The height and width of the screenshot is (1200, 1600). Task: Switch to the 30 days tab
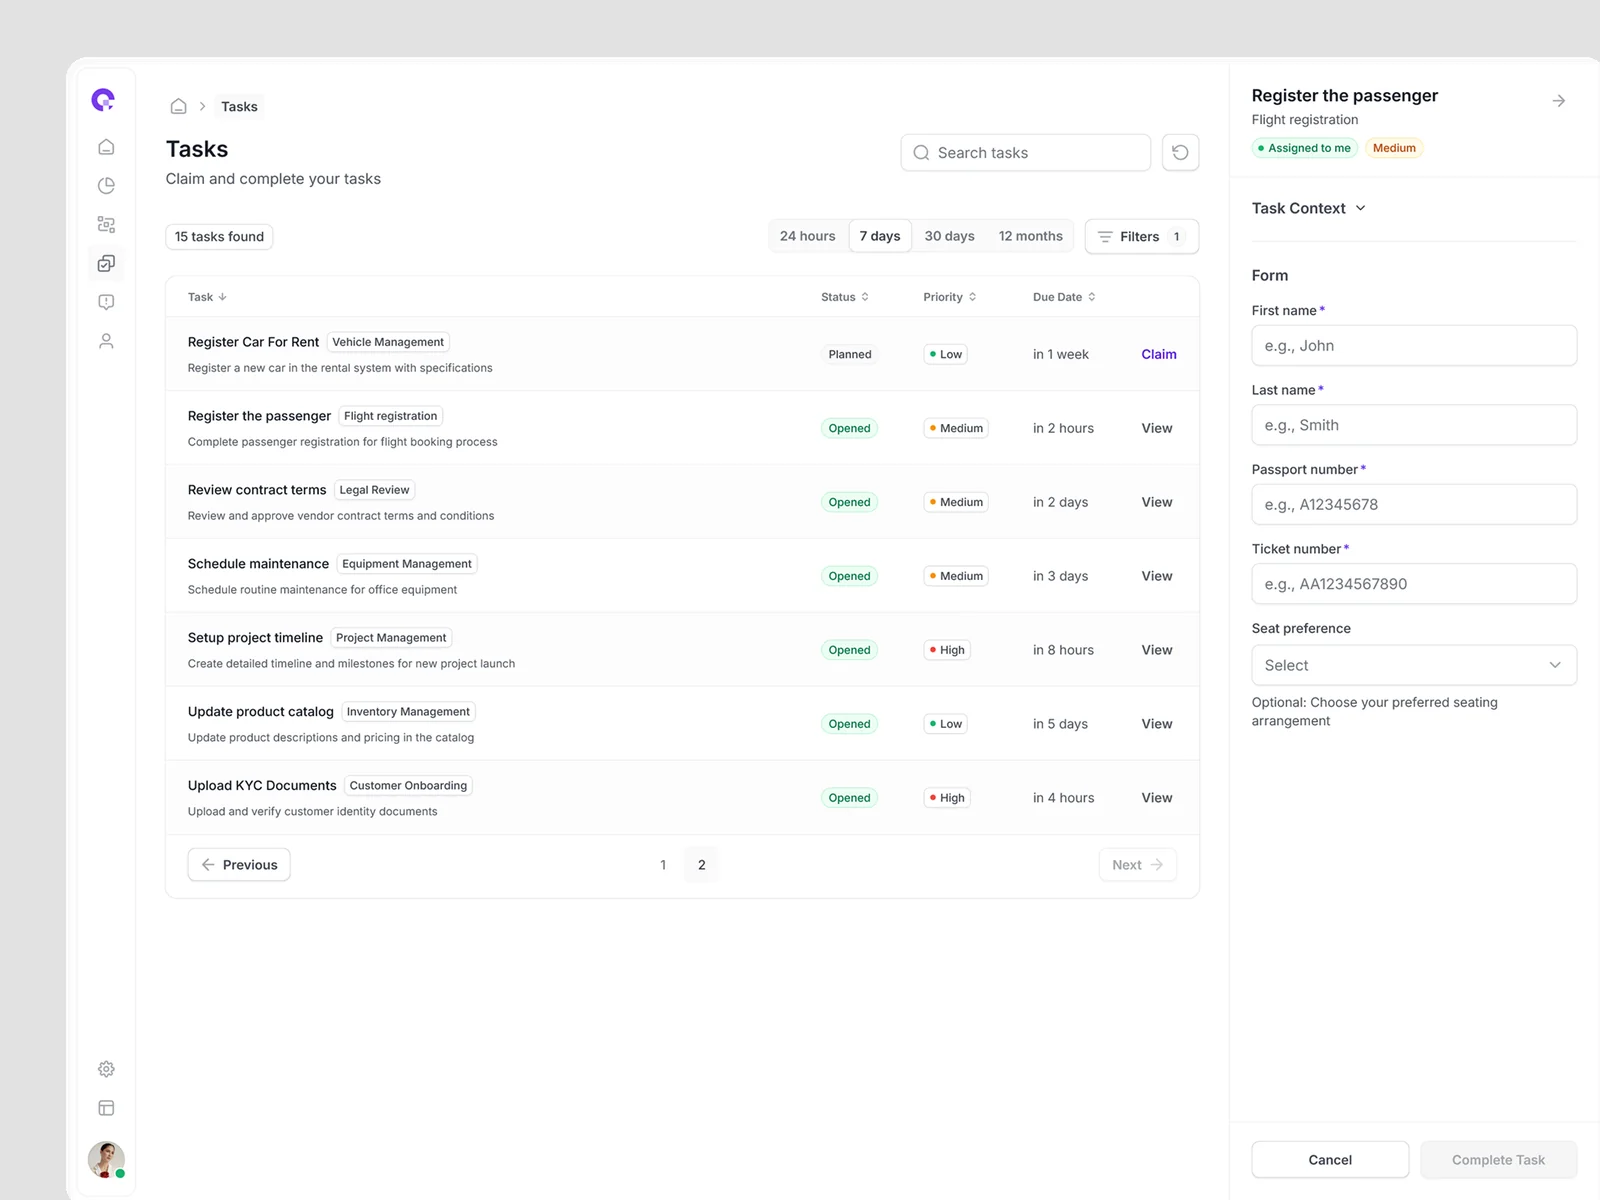coord(949,236)
